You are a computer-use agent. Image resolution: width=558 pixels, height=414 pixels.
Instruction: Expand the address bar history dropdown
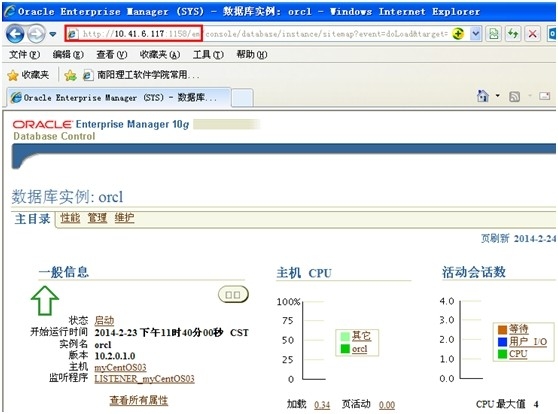(x=475, y=34)
